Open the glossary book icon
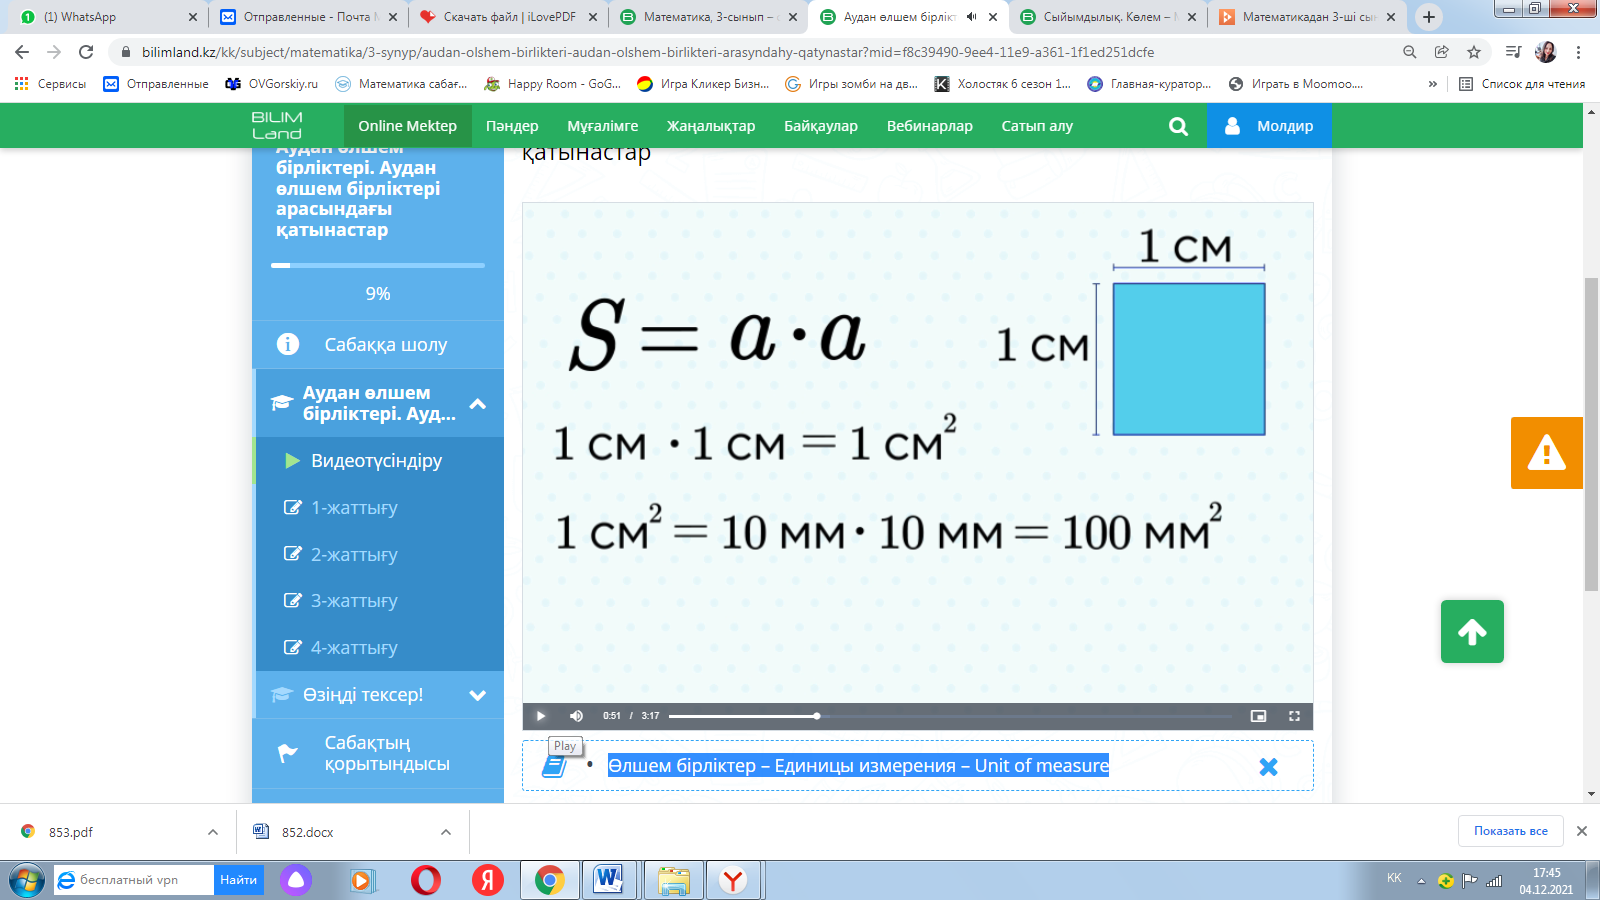 pos(554,766)
